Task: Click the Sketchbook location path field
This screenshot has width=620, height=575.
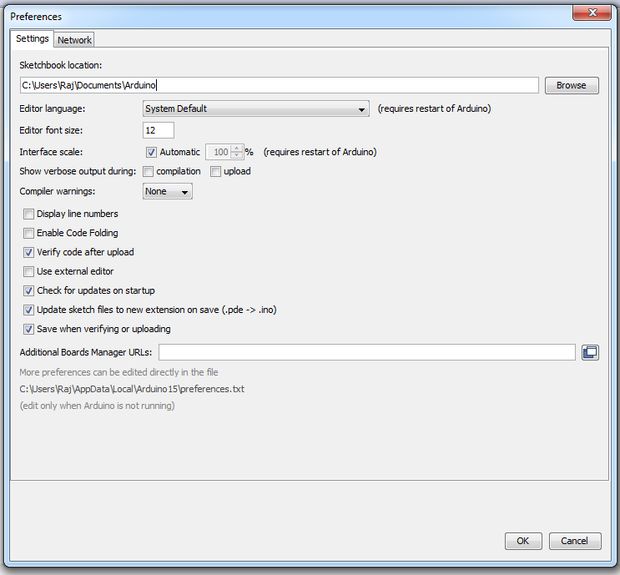Action: tap(279, 85)
